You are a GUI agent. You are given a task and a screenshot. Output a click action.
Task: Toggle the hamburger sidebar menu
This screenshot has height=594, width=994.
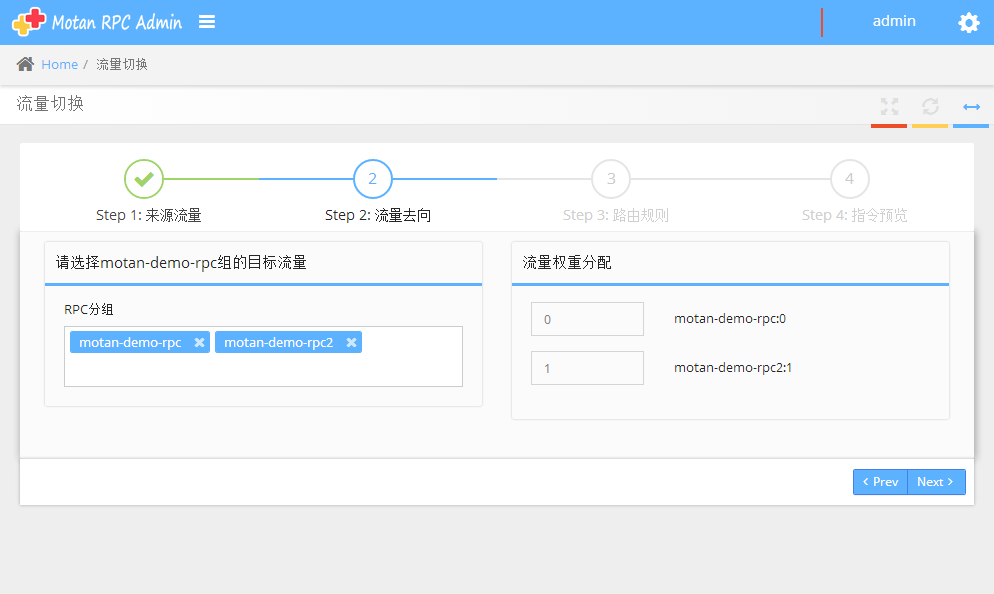tap(207, 22)
